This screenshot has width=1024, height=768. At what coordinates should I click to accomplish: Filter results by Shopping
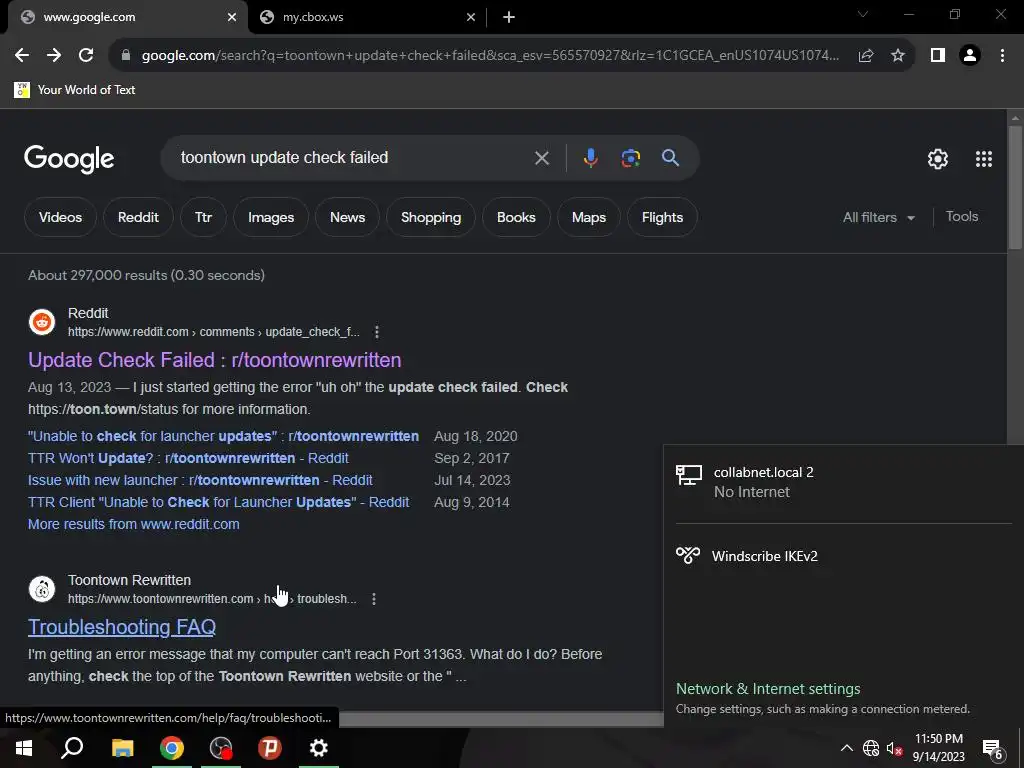(x=431, y=217)
